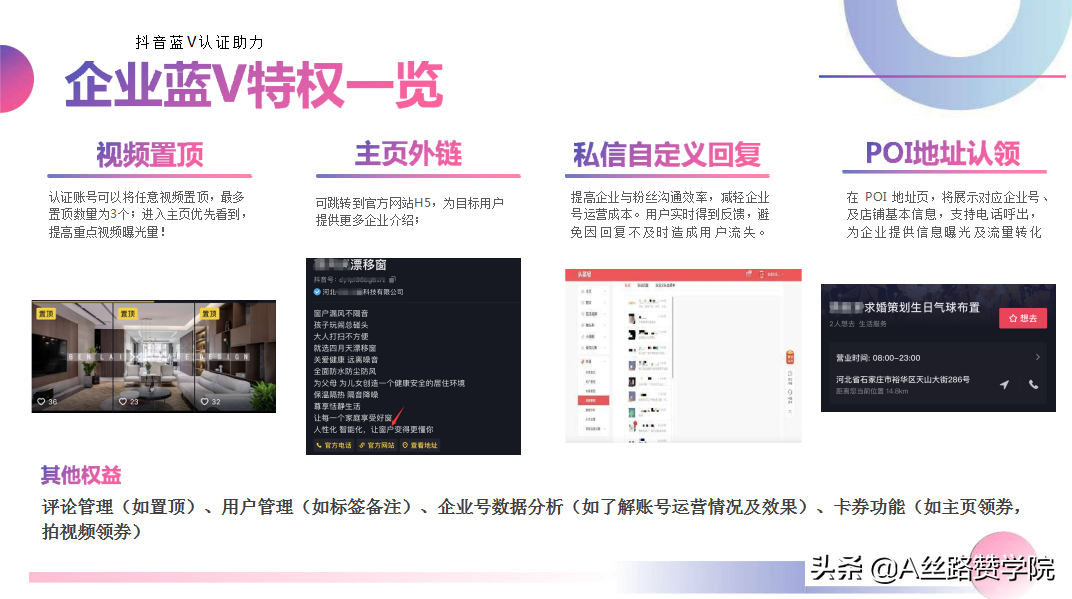Select the bio line 全面防水防尘防风
This screenshot has height=599, width=1072.
pos(345,371)
